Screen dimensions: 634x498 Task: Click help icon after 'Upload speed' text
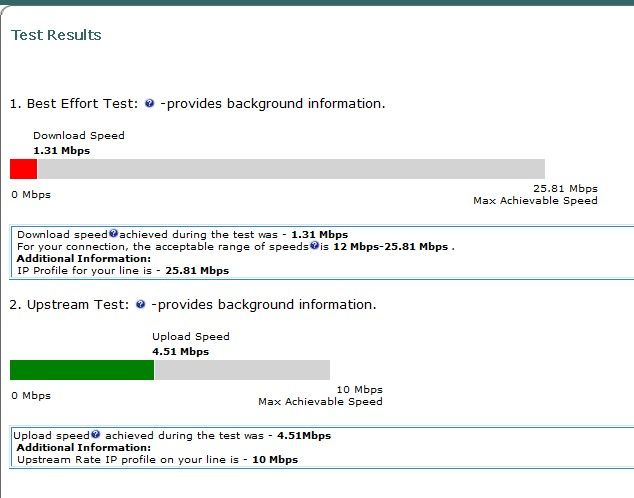(x=95, y=434)
